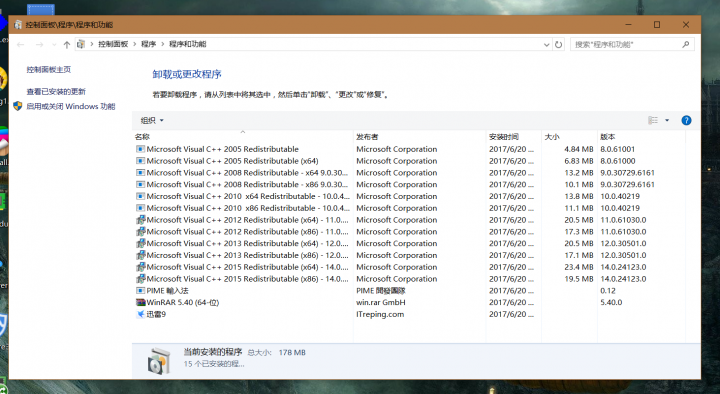The image size is (720, 394).
Task: Click icon of Visual C++ 2005 Redistributable (x64)
Action: (x=141, y=161)
